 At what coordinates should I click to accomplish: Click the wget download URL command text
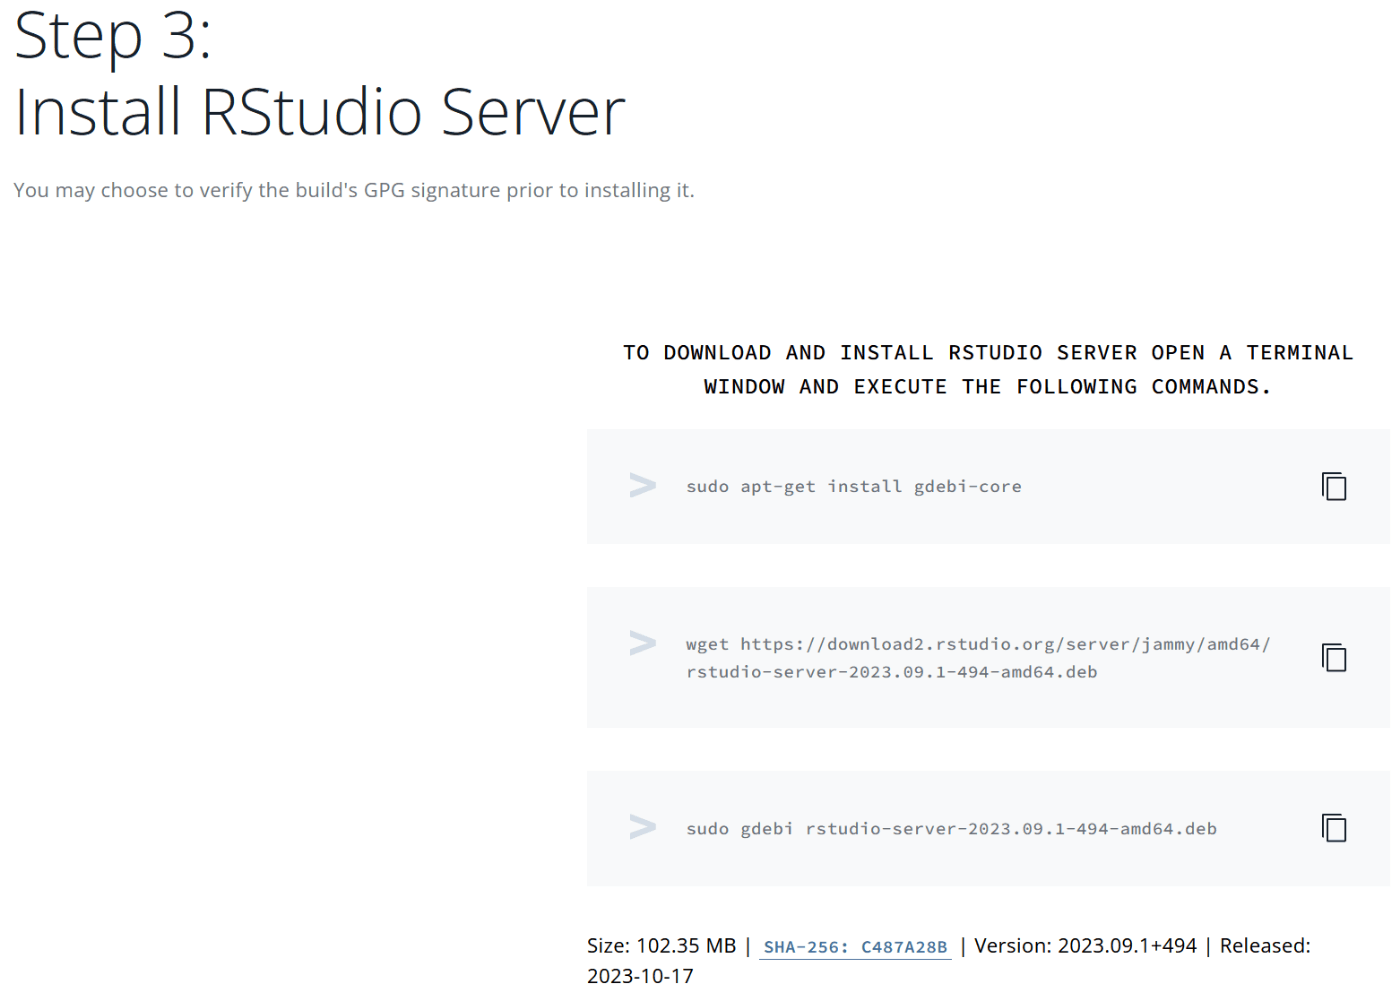tap(978, 658)
